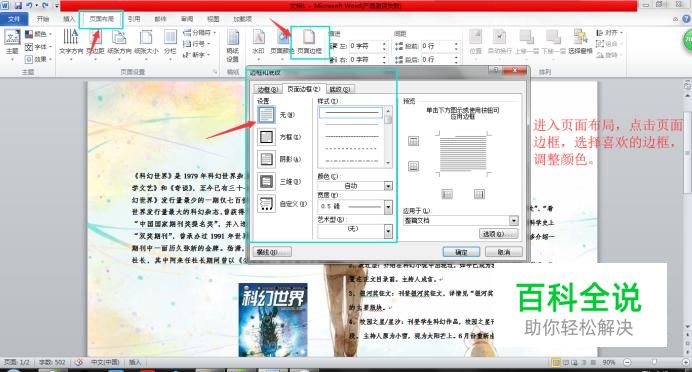Click the 分栏 columns icon

[x=170, y=37]
